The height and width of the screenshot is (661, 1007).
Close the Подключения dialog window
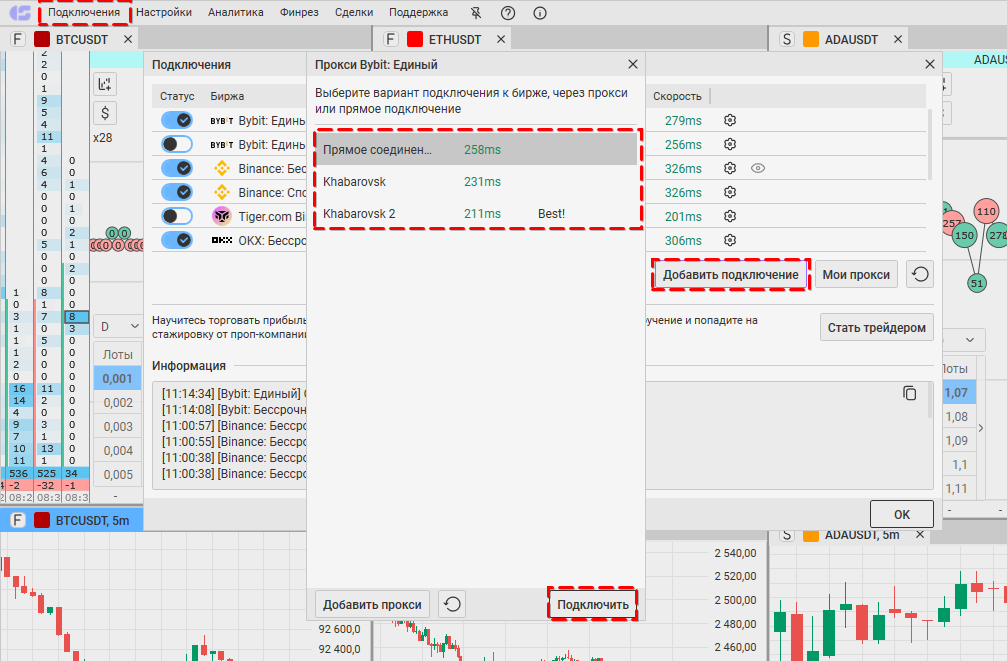coord(929,64)
